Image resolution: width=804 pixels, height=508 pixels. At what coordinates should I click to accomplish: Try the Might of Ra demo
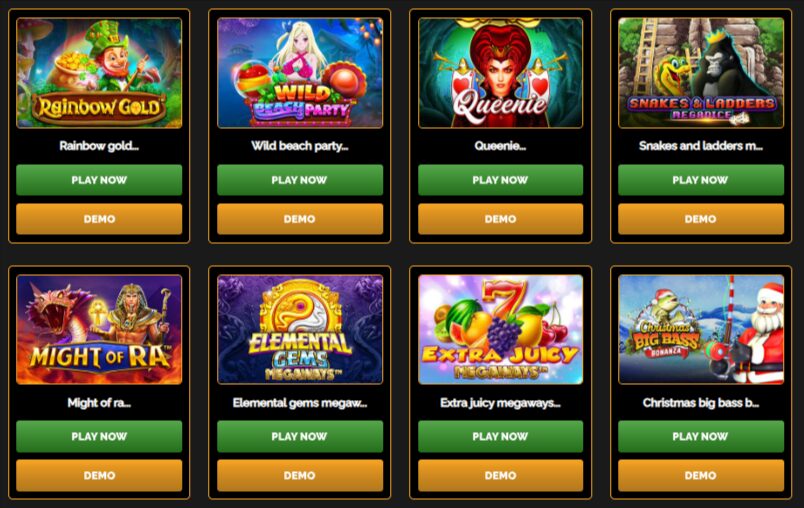click(99, 475)
